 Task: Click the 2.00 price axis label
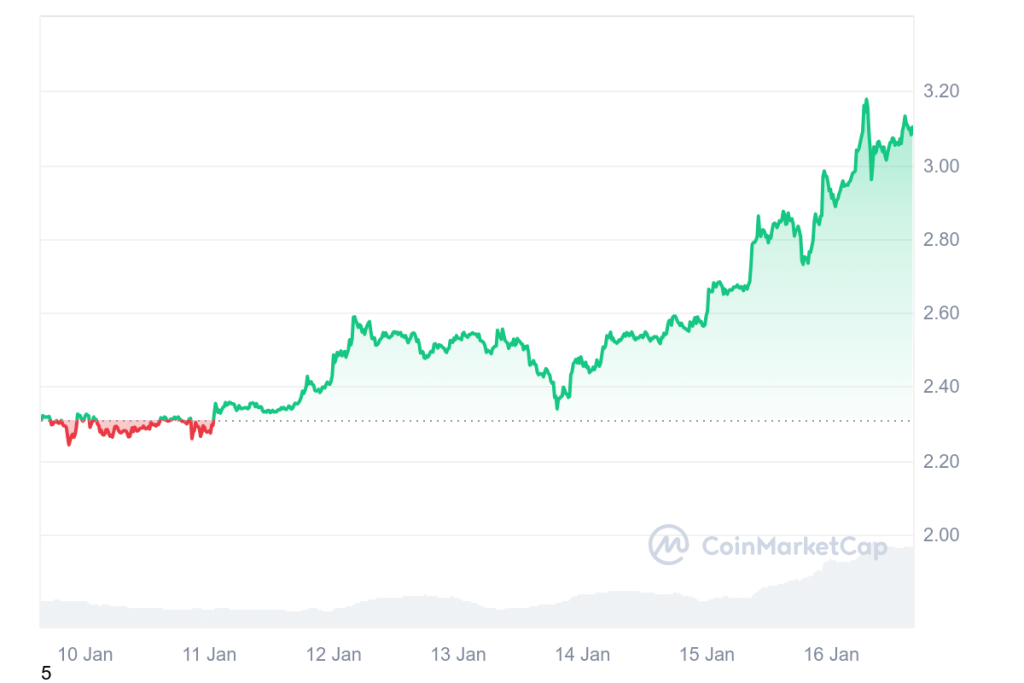pyautogui.click(x=941, y=535)
